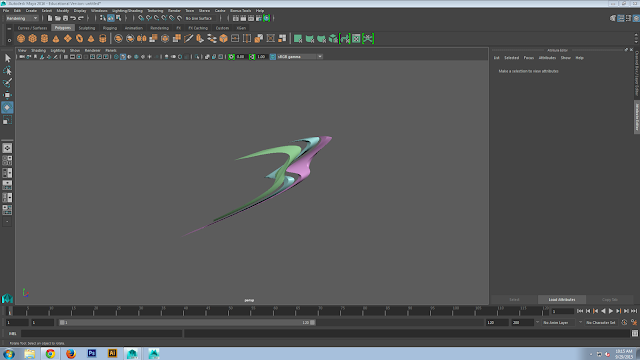
Task: Create a polygon plane from the shelf
Action: click(68, 38)
